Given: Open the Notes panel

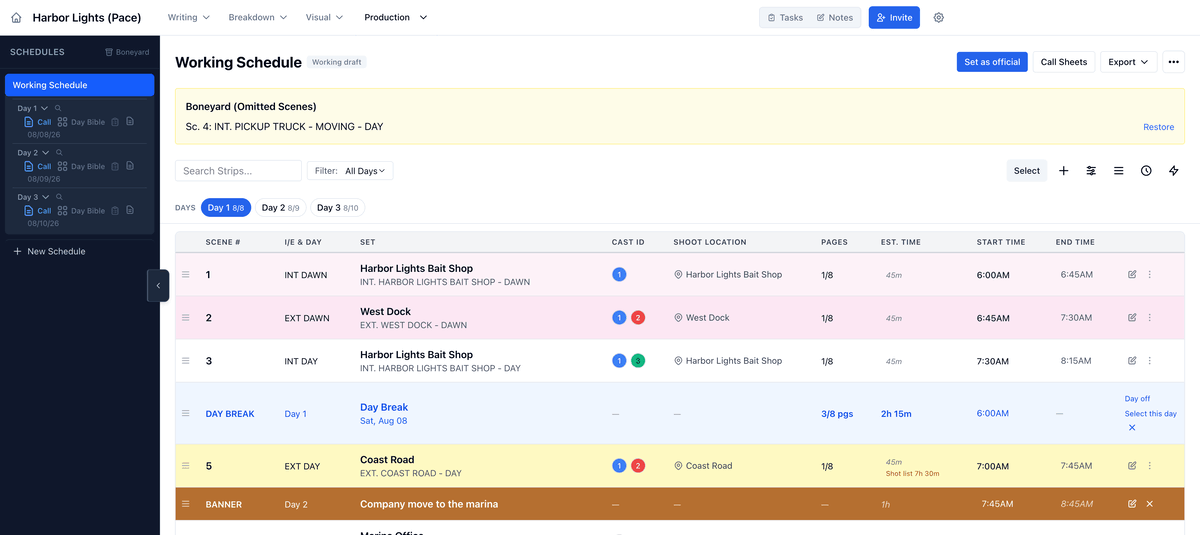Looking at the screenshot, I should (835, 18).
